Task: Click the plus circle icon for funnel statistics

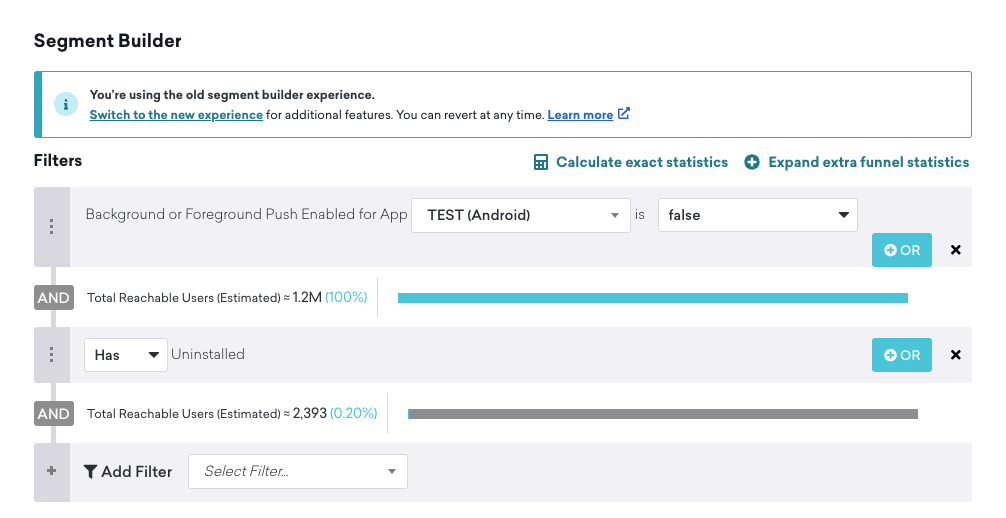Action: tap(752, 162)
